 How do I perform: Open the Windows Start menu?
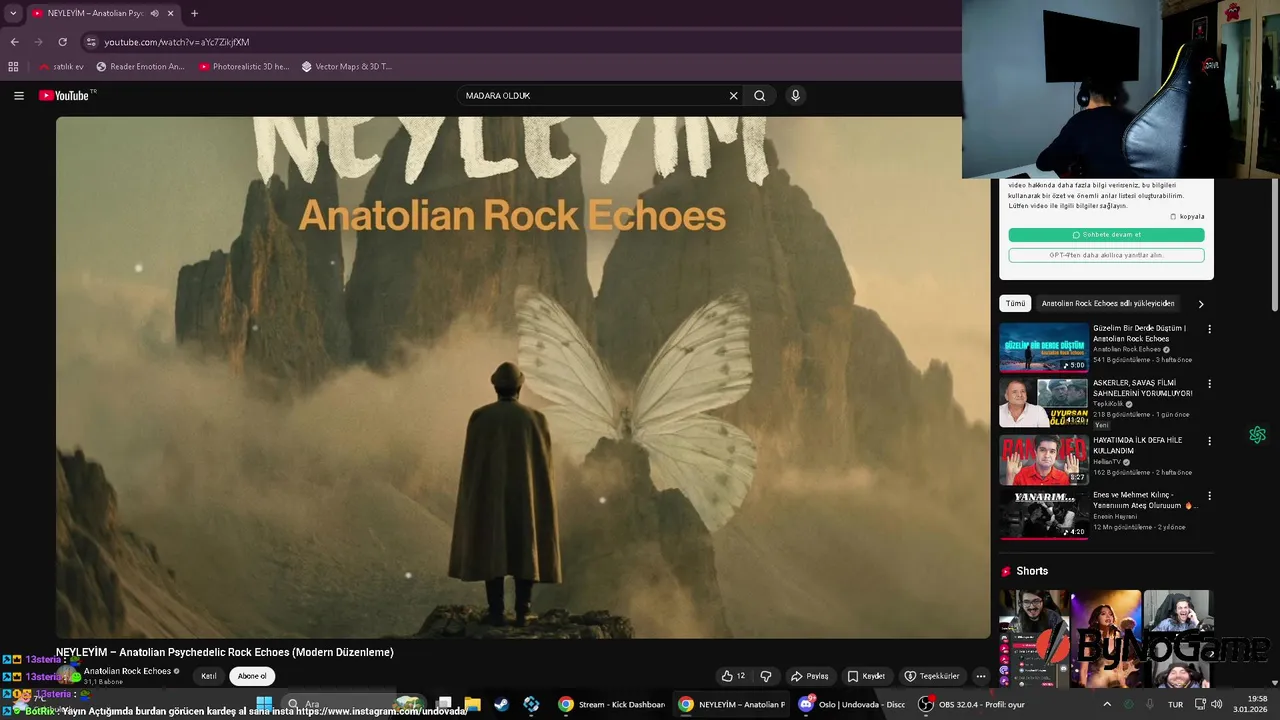264,704
